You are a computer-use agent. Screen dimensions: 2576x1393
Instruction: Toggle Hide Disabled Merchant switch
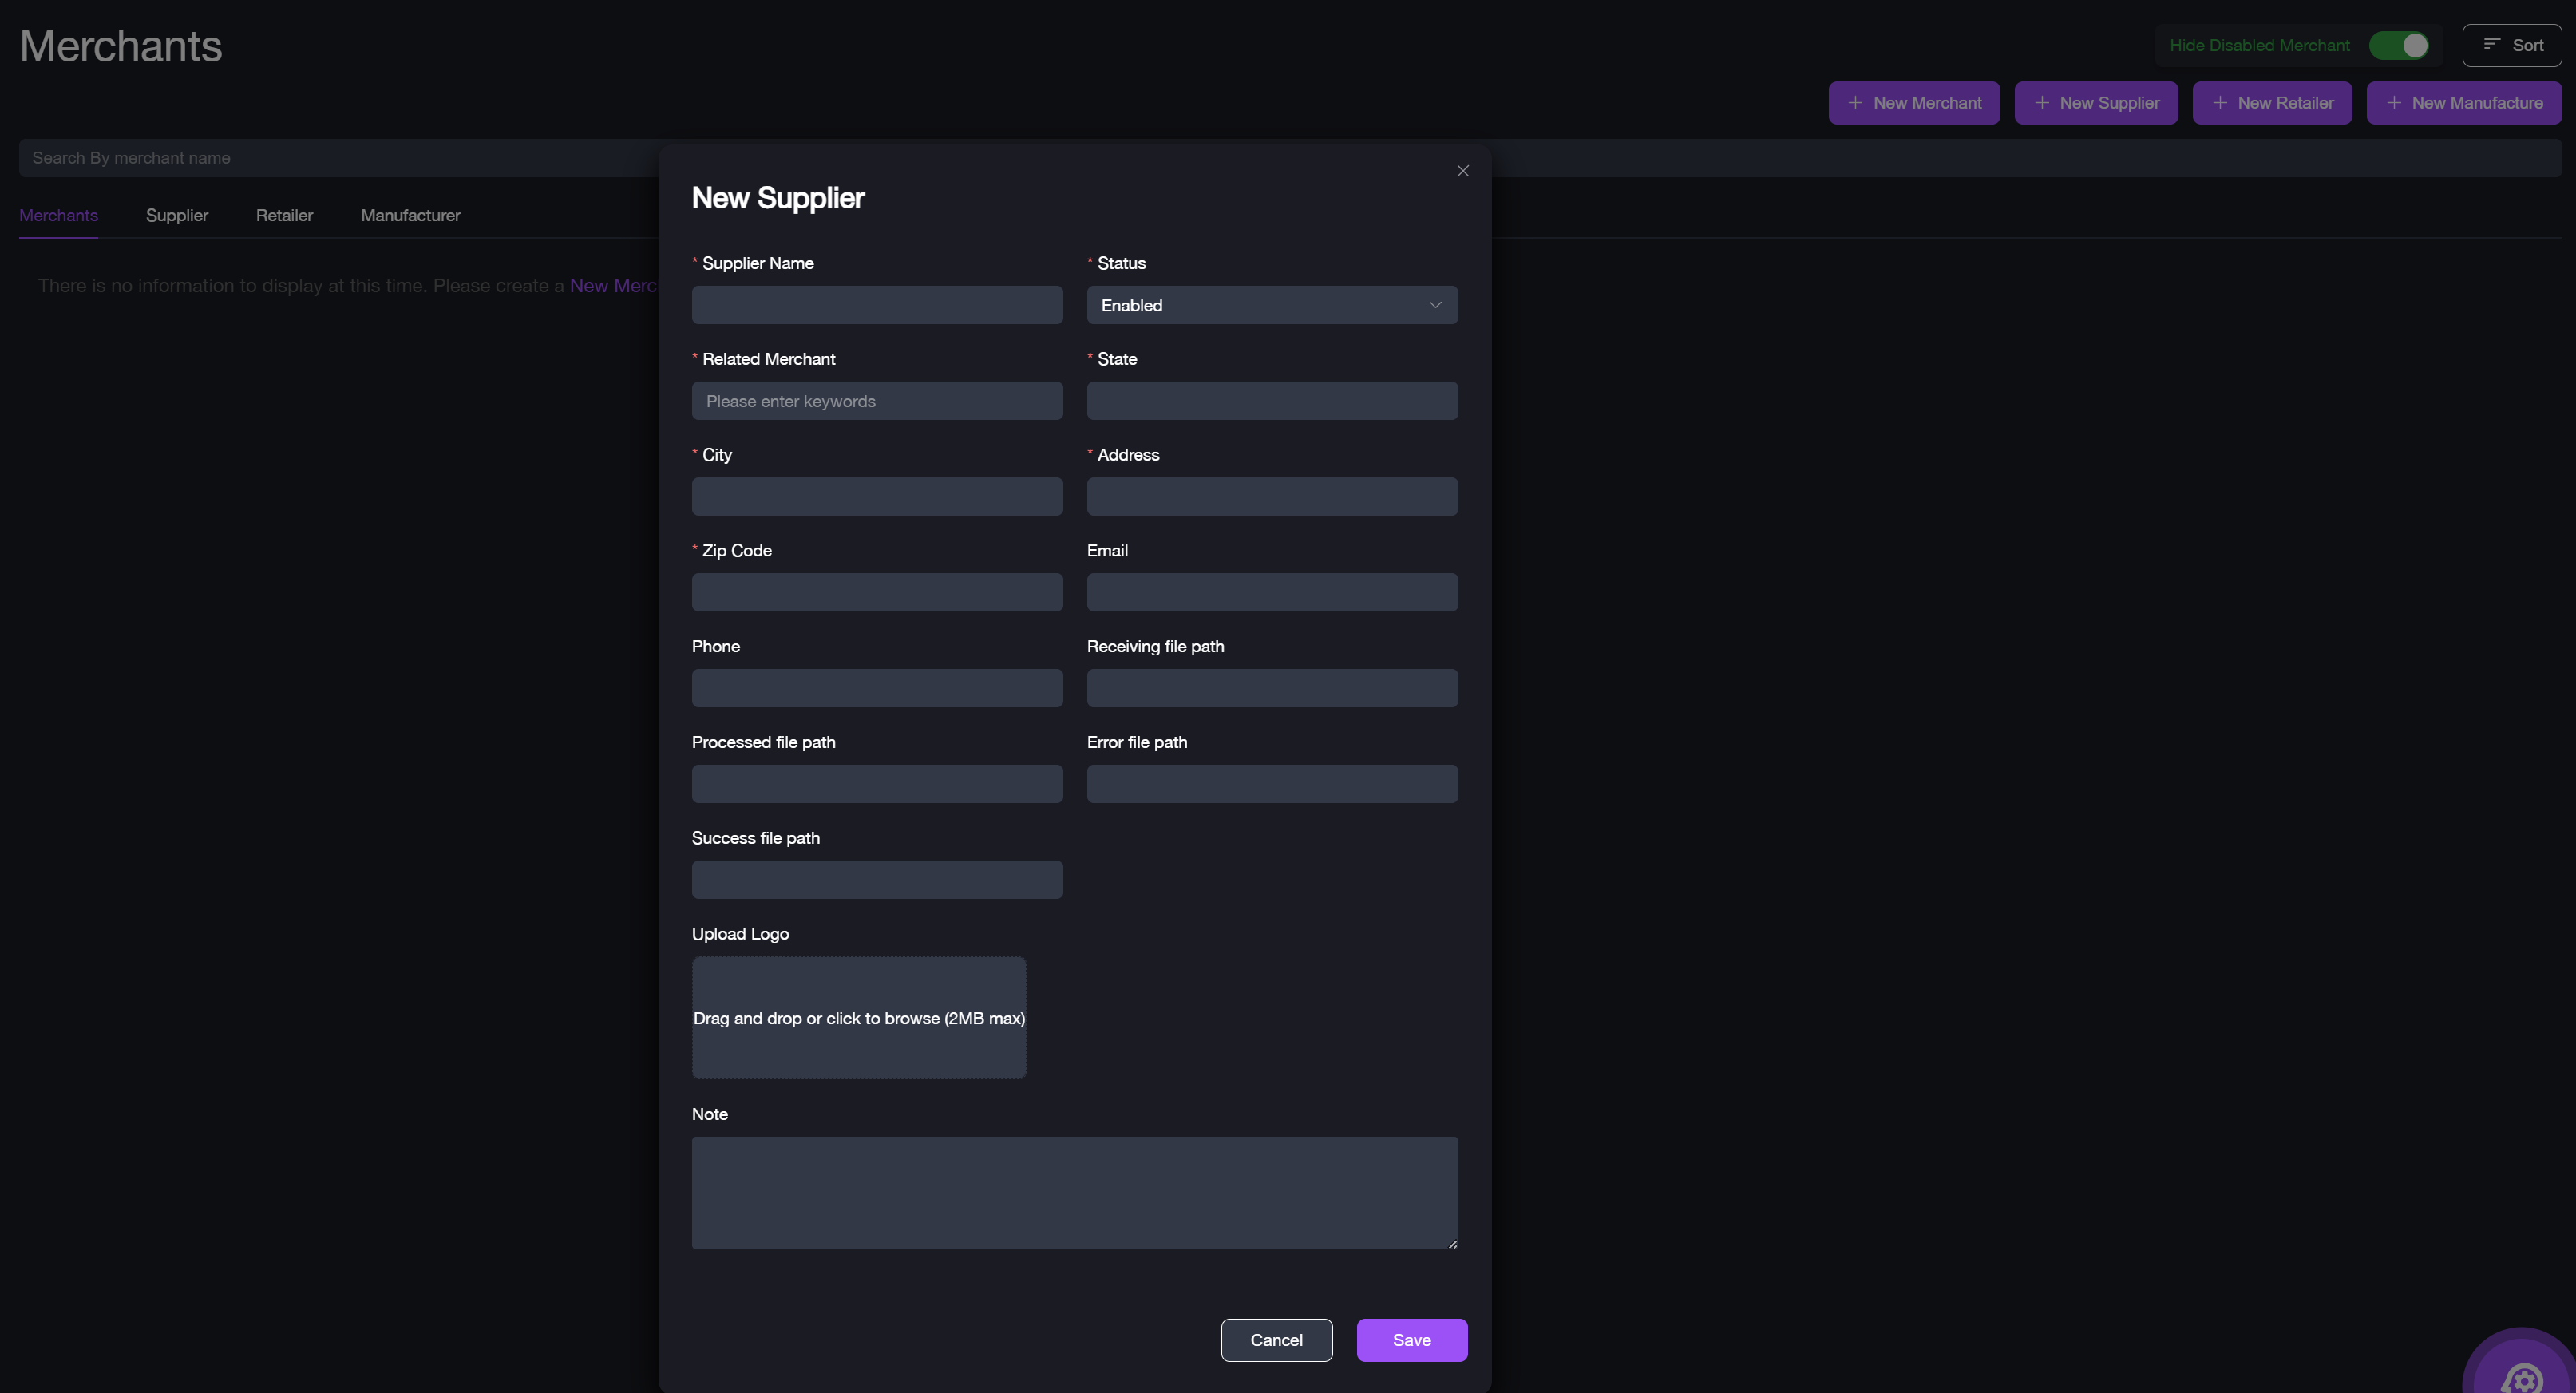point(2399,45)
